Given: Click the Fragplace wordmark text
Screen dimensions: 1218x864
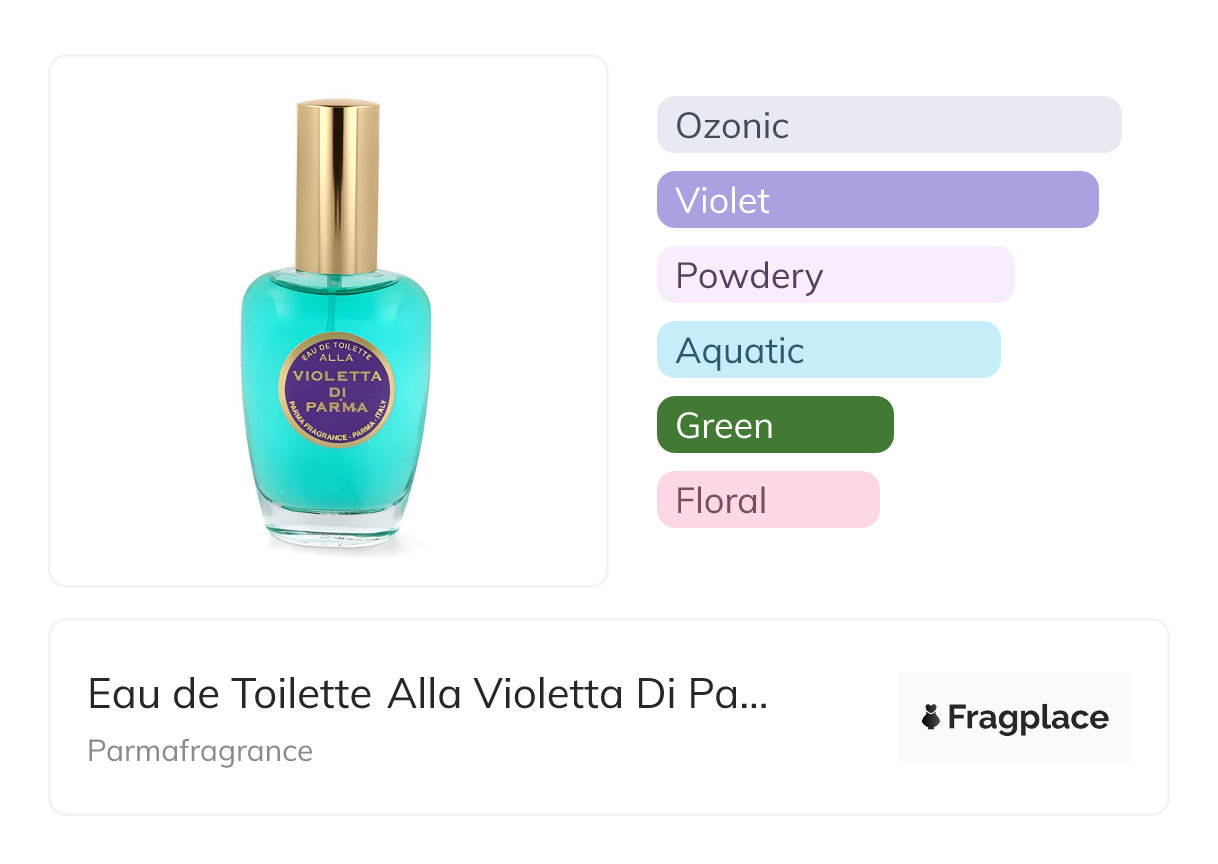Looking at the screenshot, I should tap(1028, 718).
